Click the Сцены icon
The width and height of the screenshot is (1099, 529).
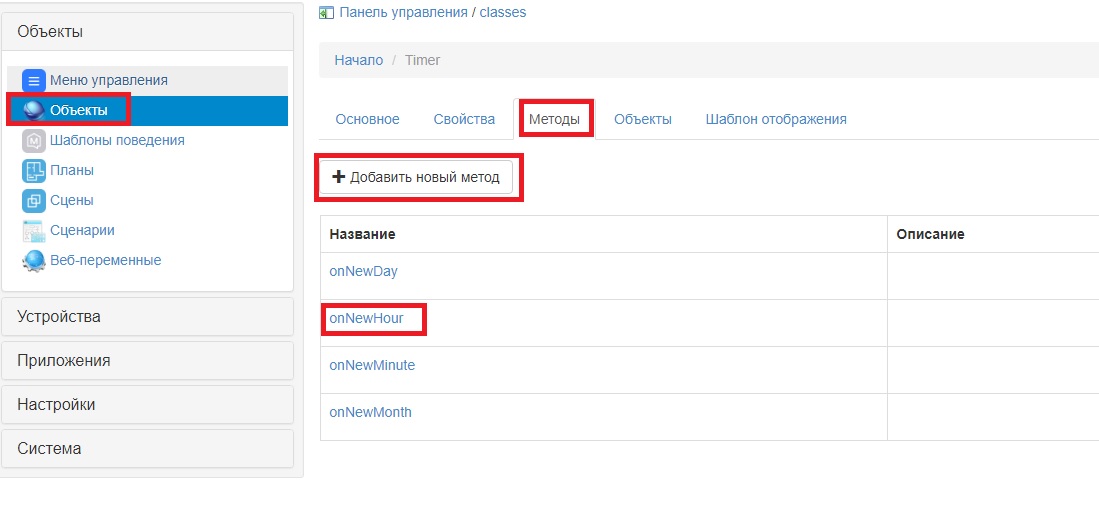click(34, 200)
